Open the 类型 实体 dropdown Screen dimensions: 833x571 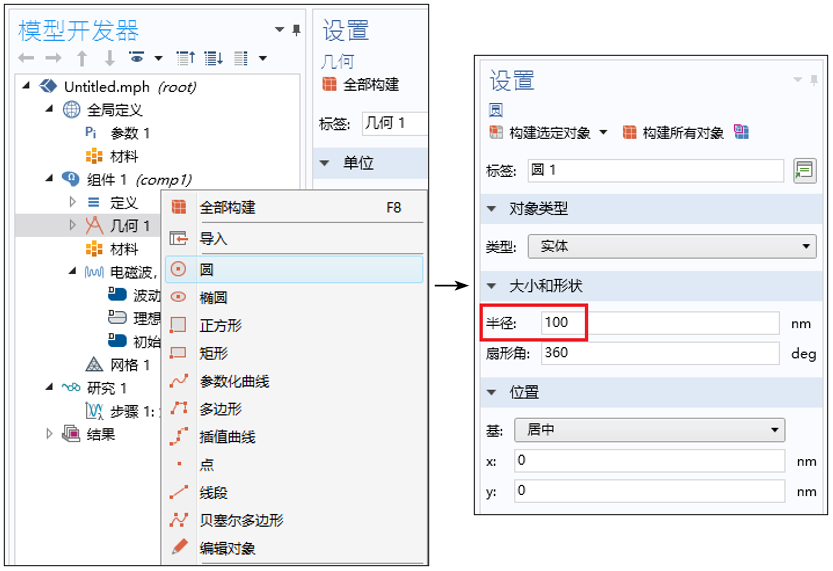(x=672, y=246)
